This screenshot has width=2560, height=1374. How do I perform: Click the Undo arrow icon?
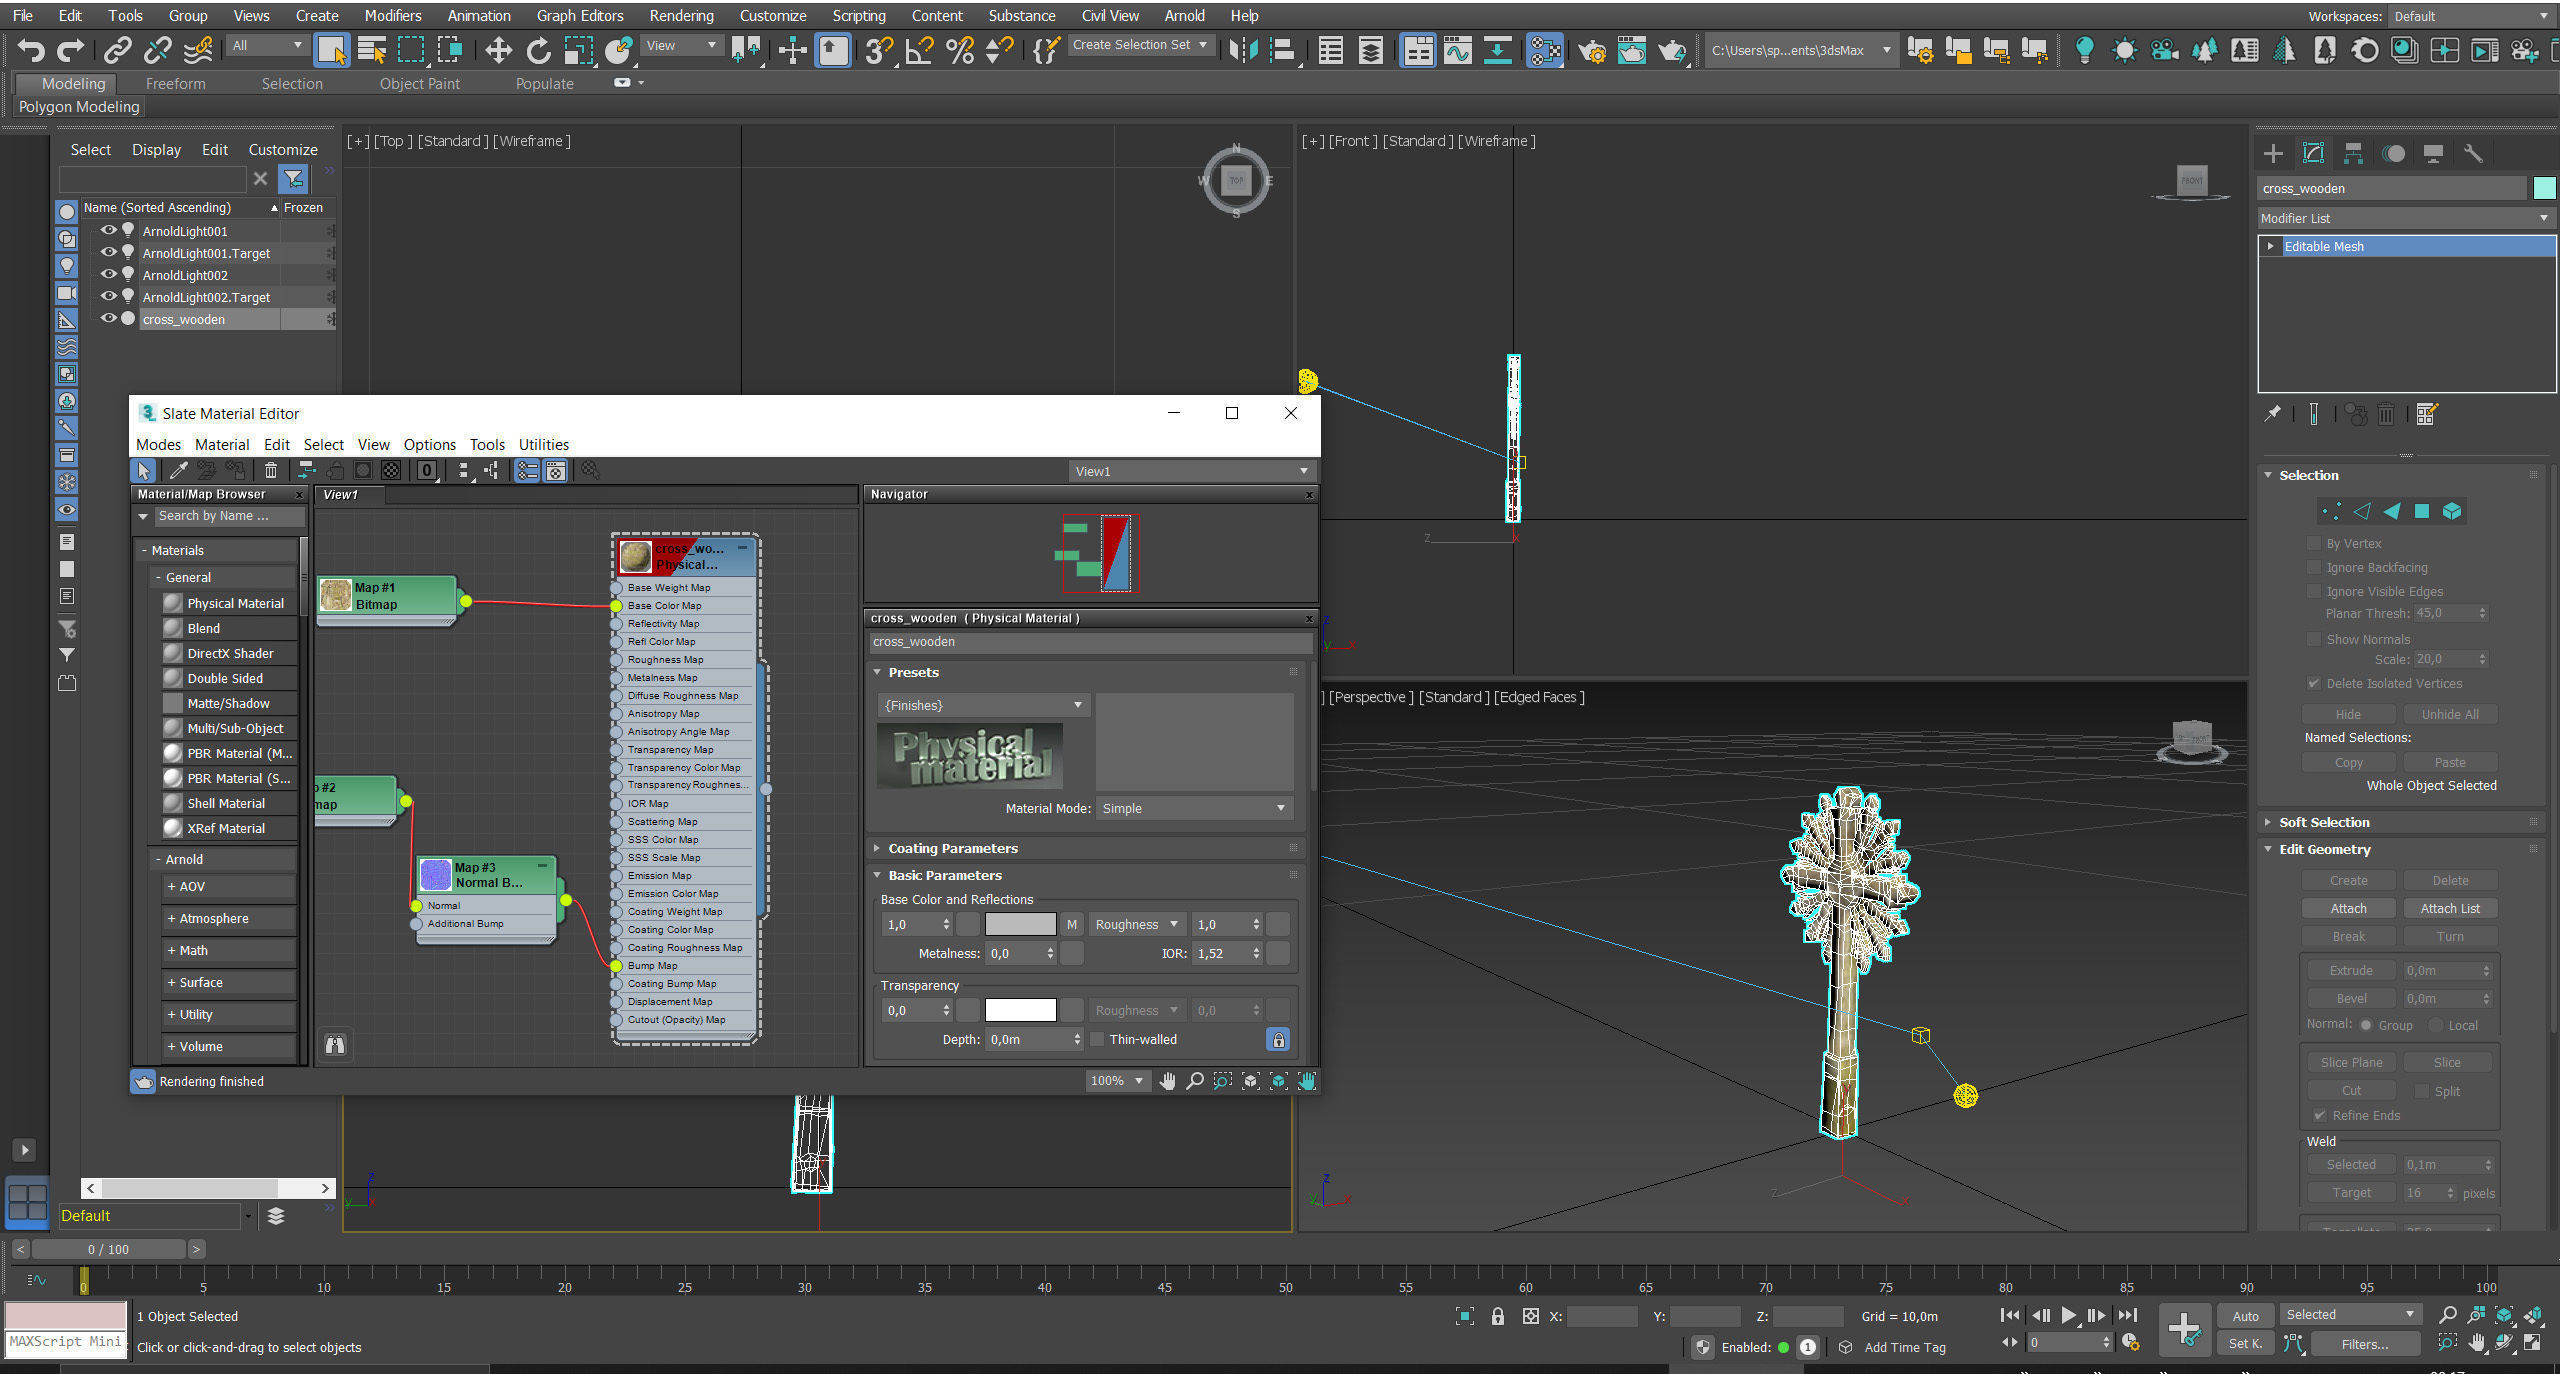(x=30, y=50)
